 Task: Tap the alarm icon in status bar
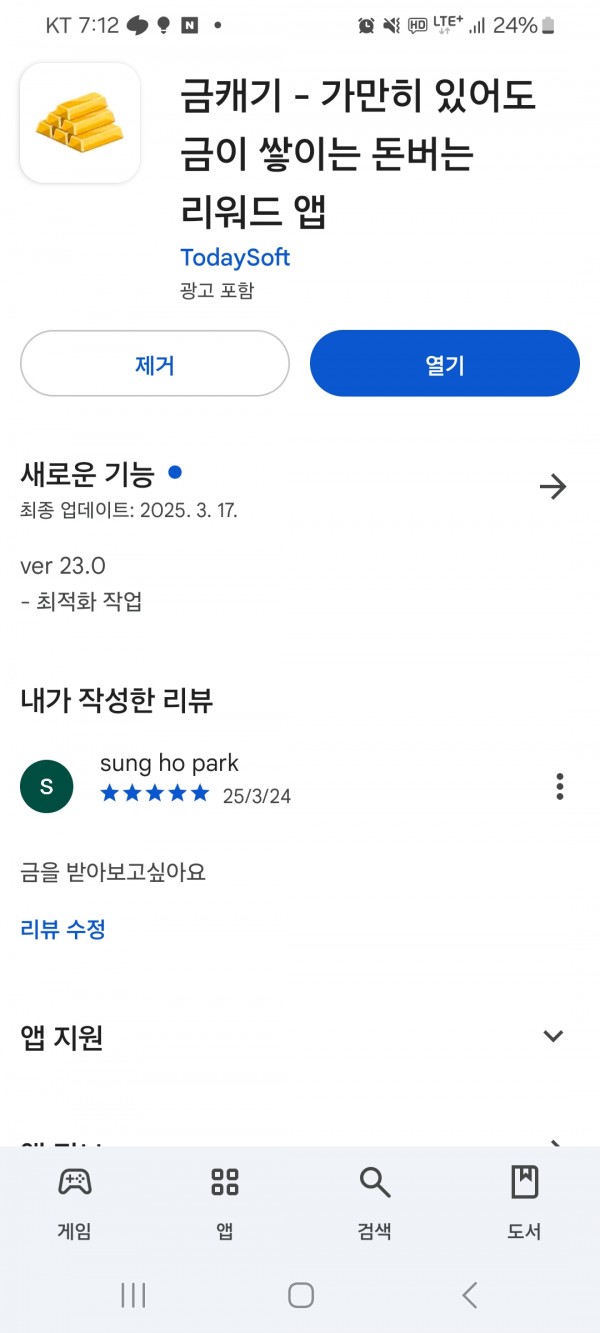pos(367,26)
